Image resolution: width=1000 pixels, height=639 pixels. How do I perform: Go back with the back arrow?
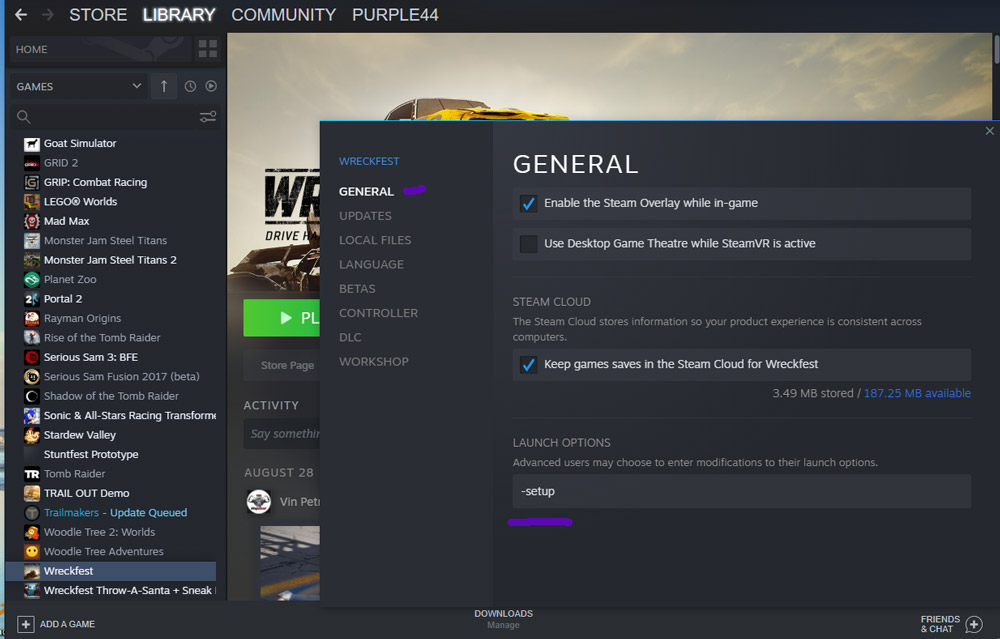coord(21,15)
